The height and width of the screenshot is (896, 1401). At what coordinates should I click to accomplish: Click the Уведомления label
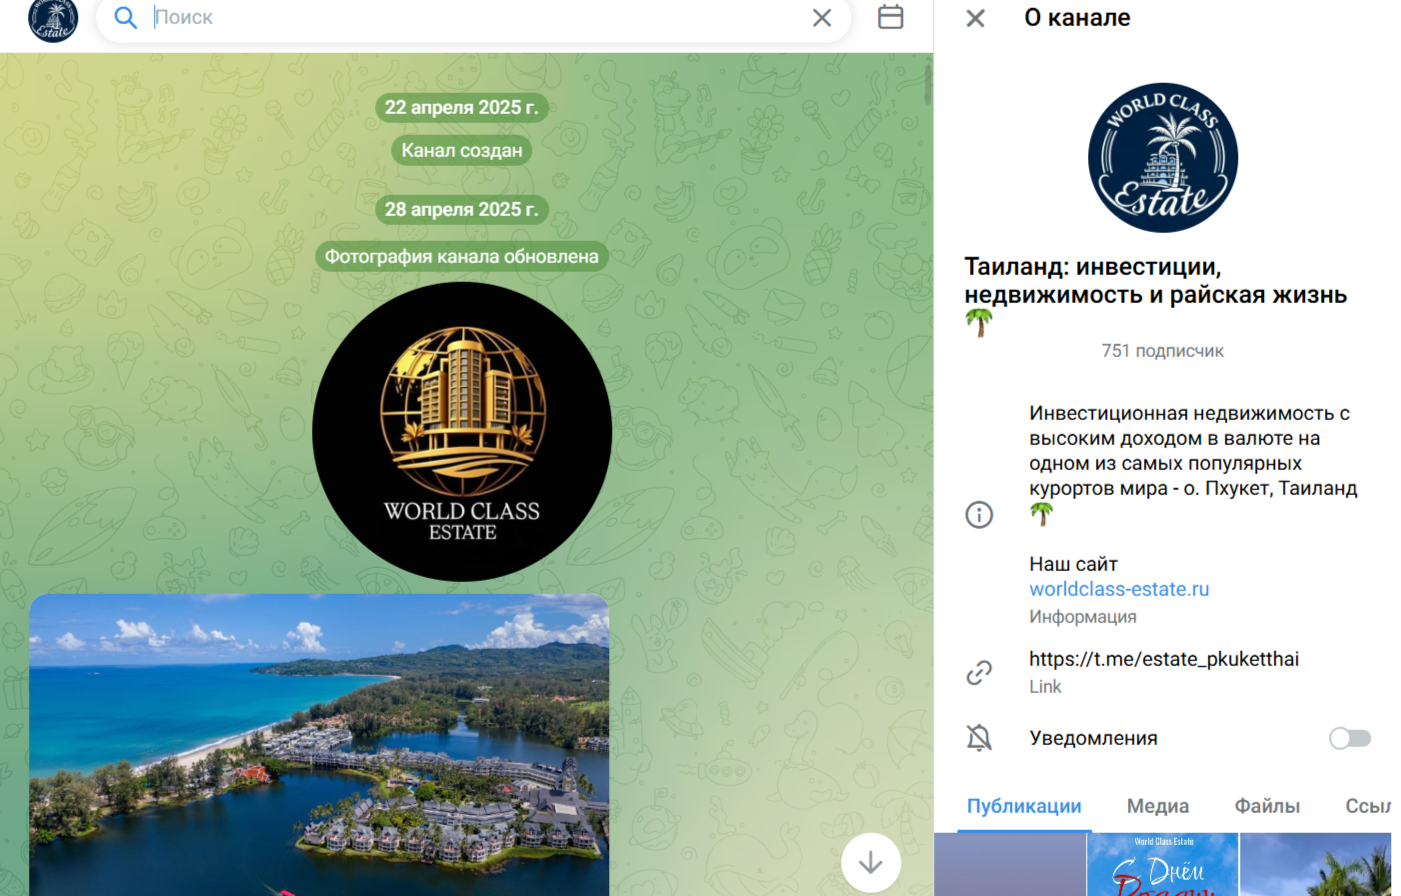pyautogui.click(x=1093, y=738)
